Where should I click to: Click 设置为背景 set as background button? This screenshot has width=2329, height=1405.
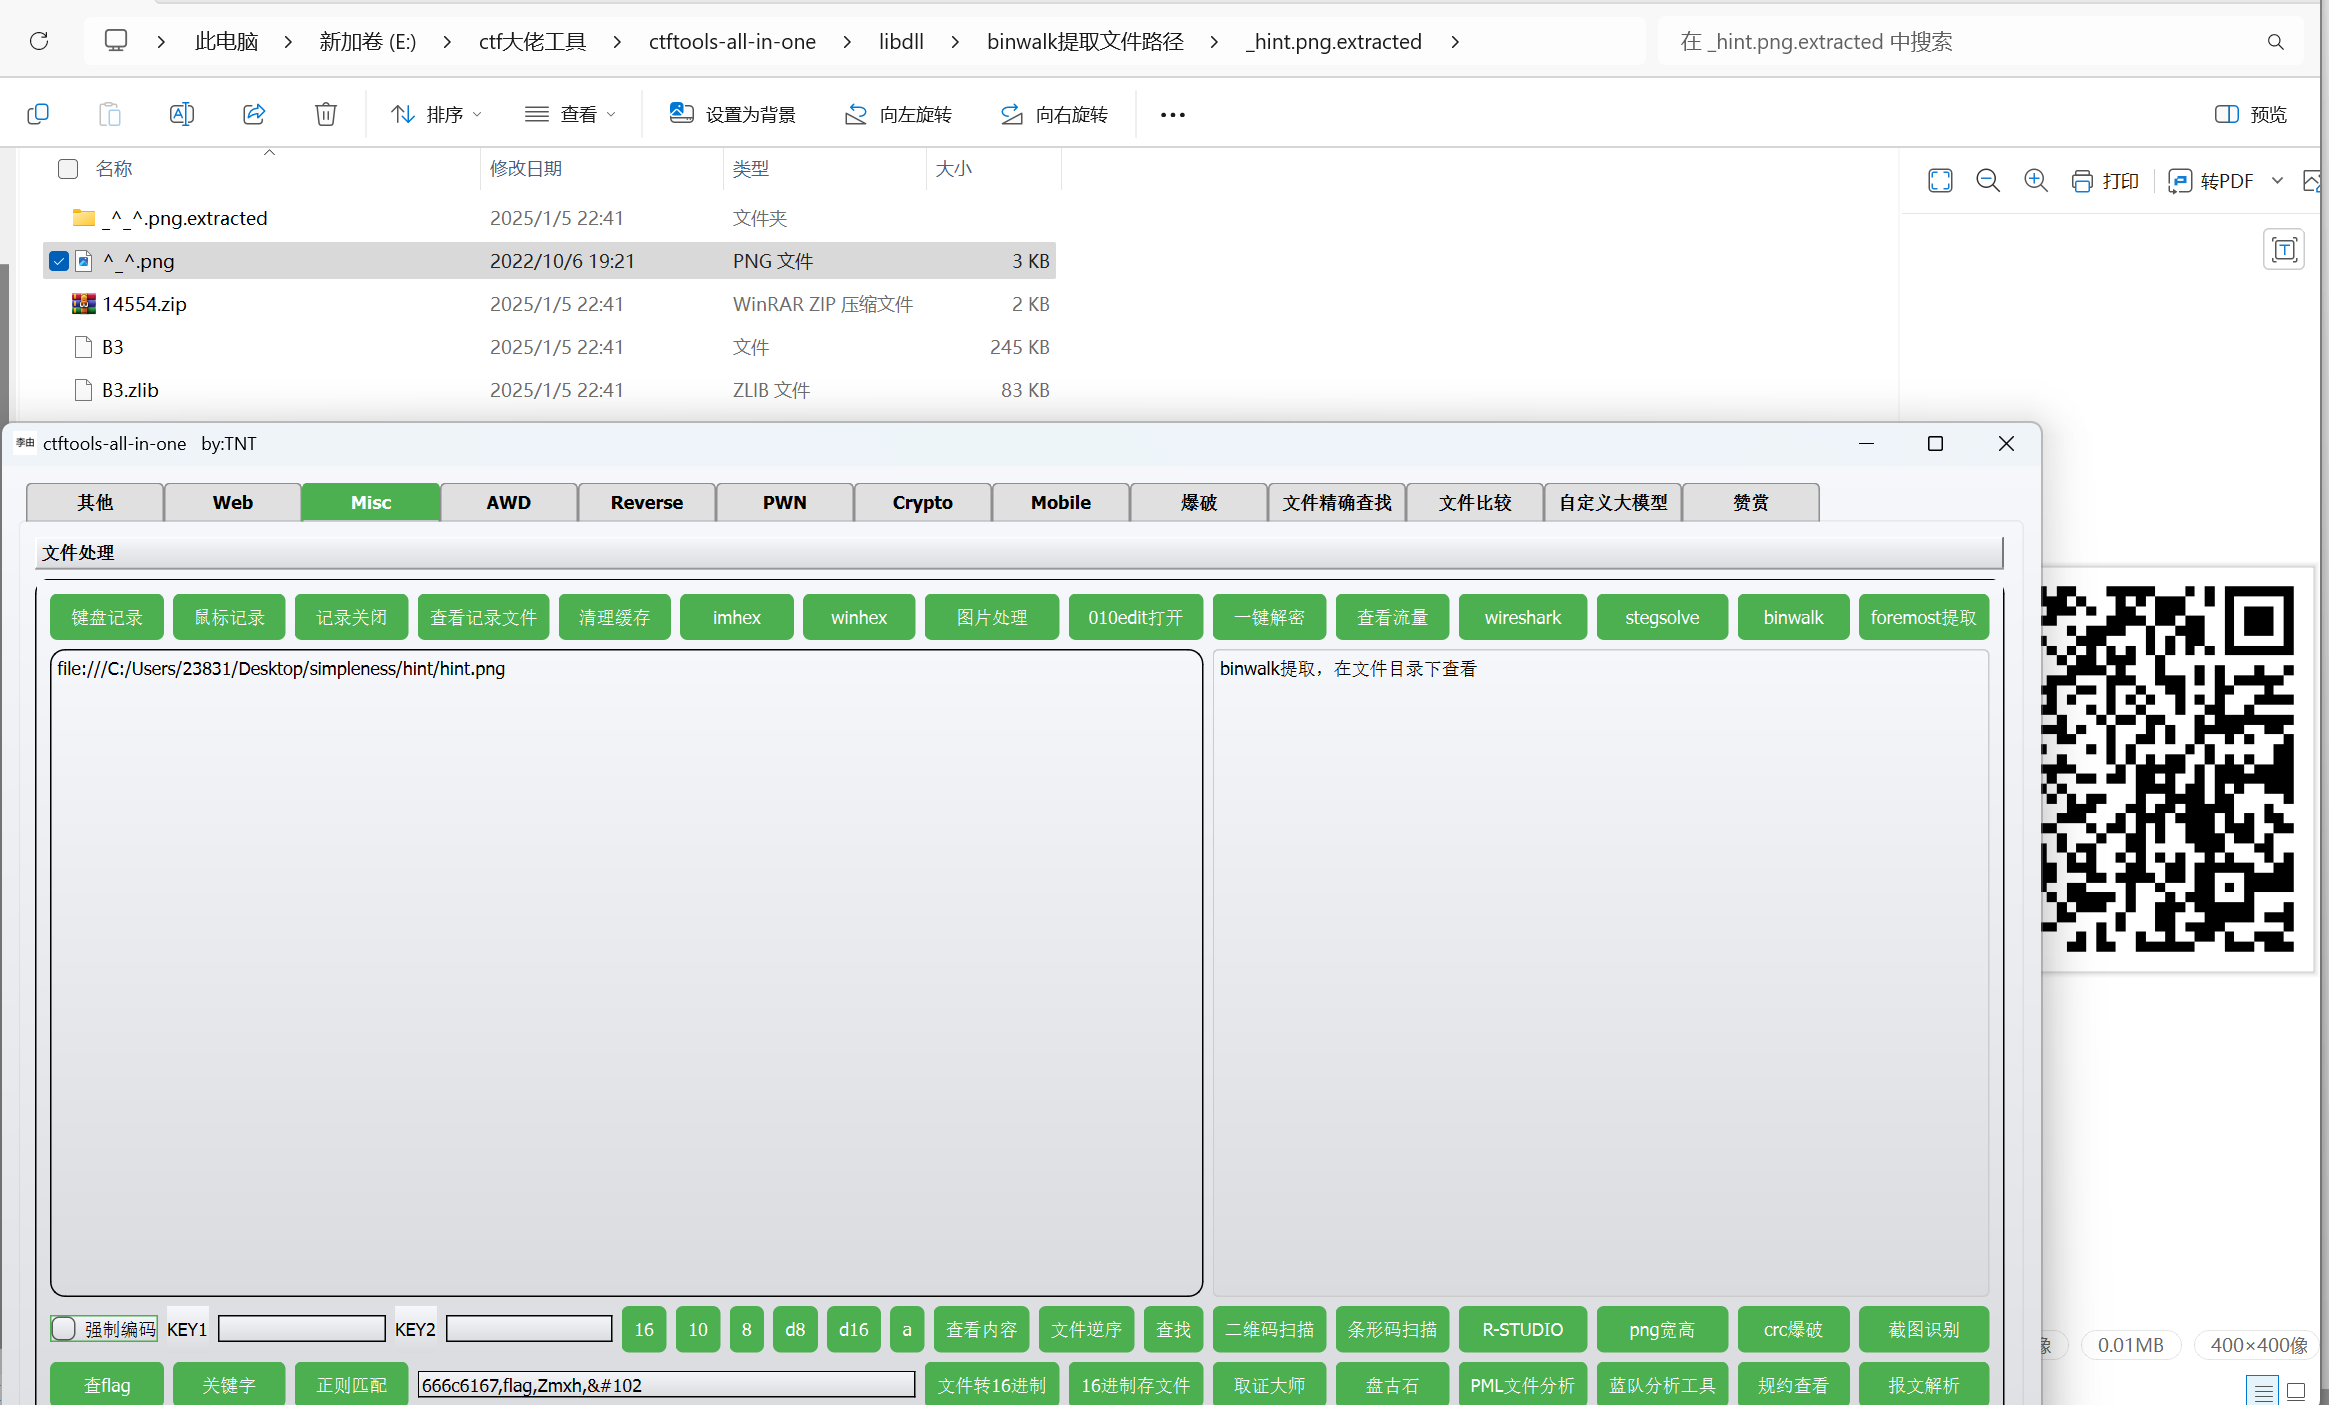pos(733,114)
